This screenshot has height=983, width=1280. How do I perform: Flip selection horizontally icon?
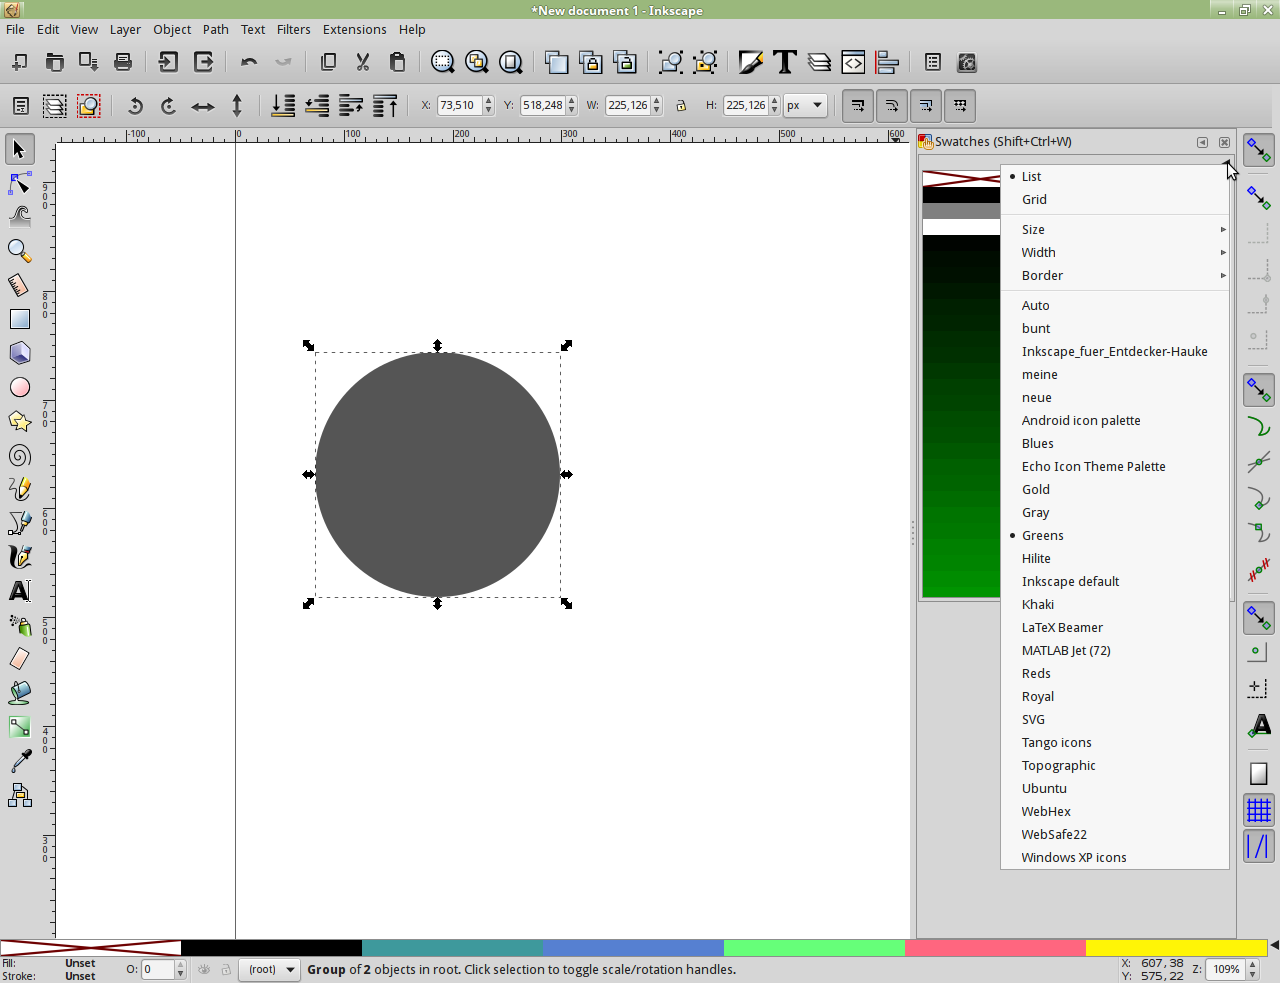point(203,106)
